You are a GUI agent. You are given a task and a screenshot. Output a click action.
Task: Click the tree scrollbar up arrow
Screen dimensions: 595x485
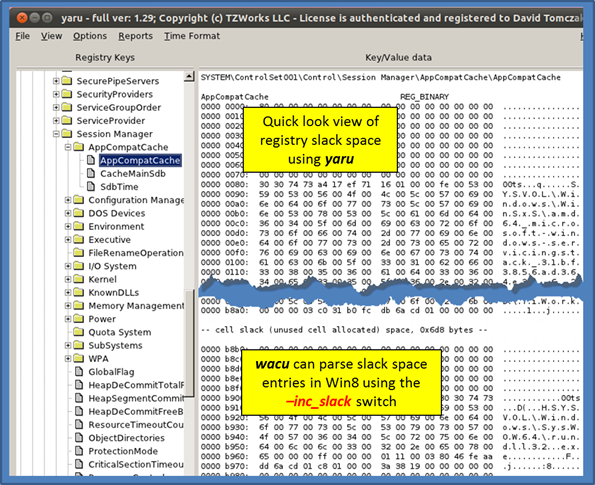click(189, 76)
